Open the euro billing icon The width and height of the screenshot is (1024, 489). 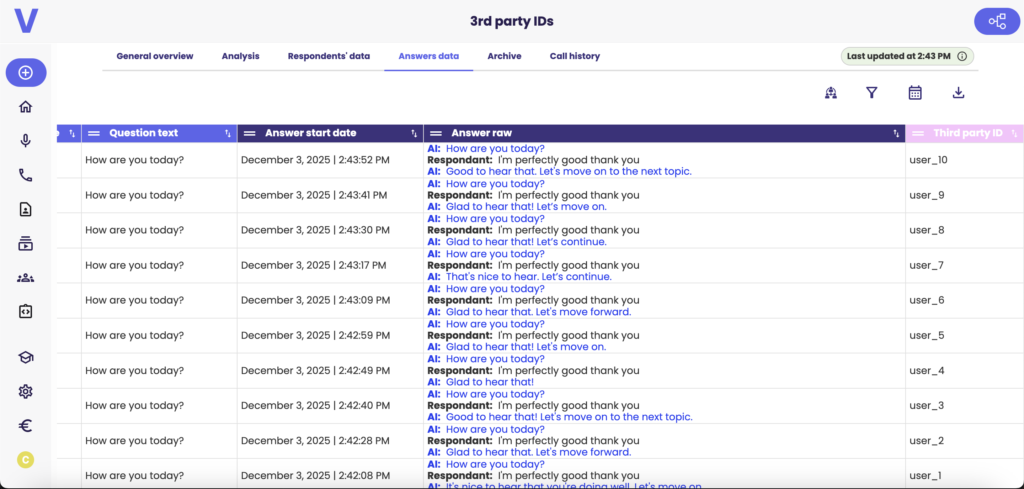coord(25,426)
